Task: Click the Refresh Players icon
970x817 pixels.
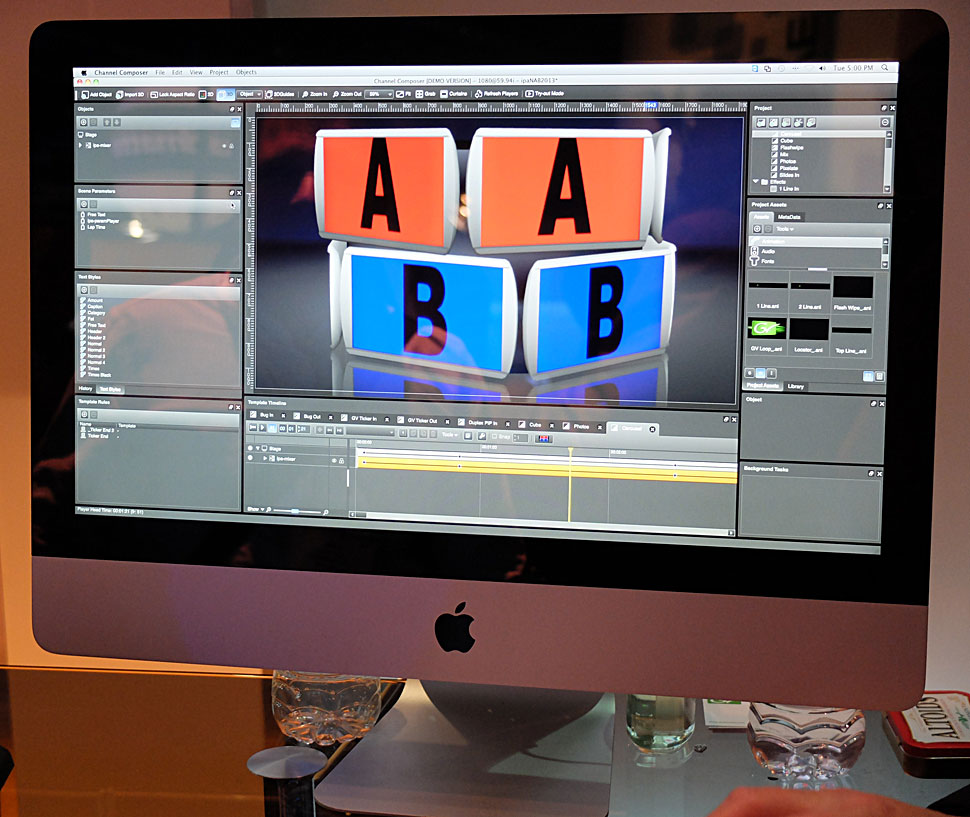Action: pyautogui.click(x=479, y=94)
